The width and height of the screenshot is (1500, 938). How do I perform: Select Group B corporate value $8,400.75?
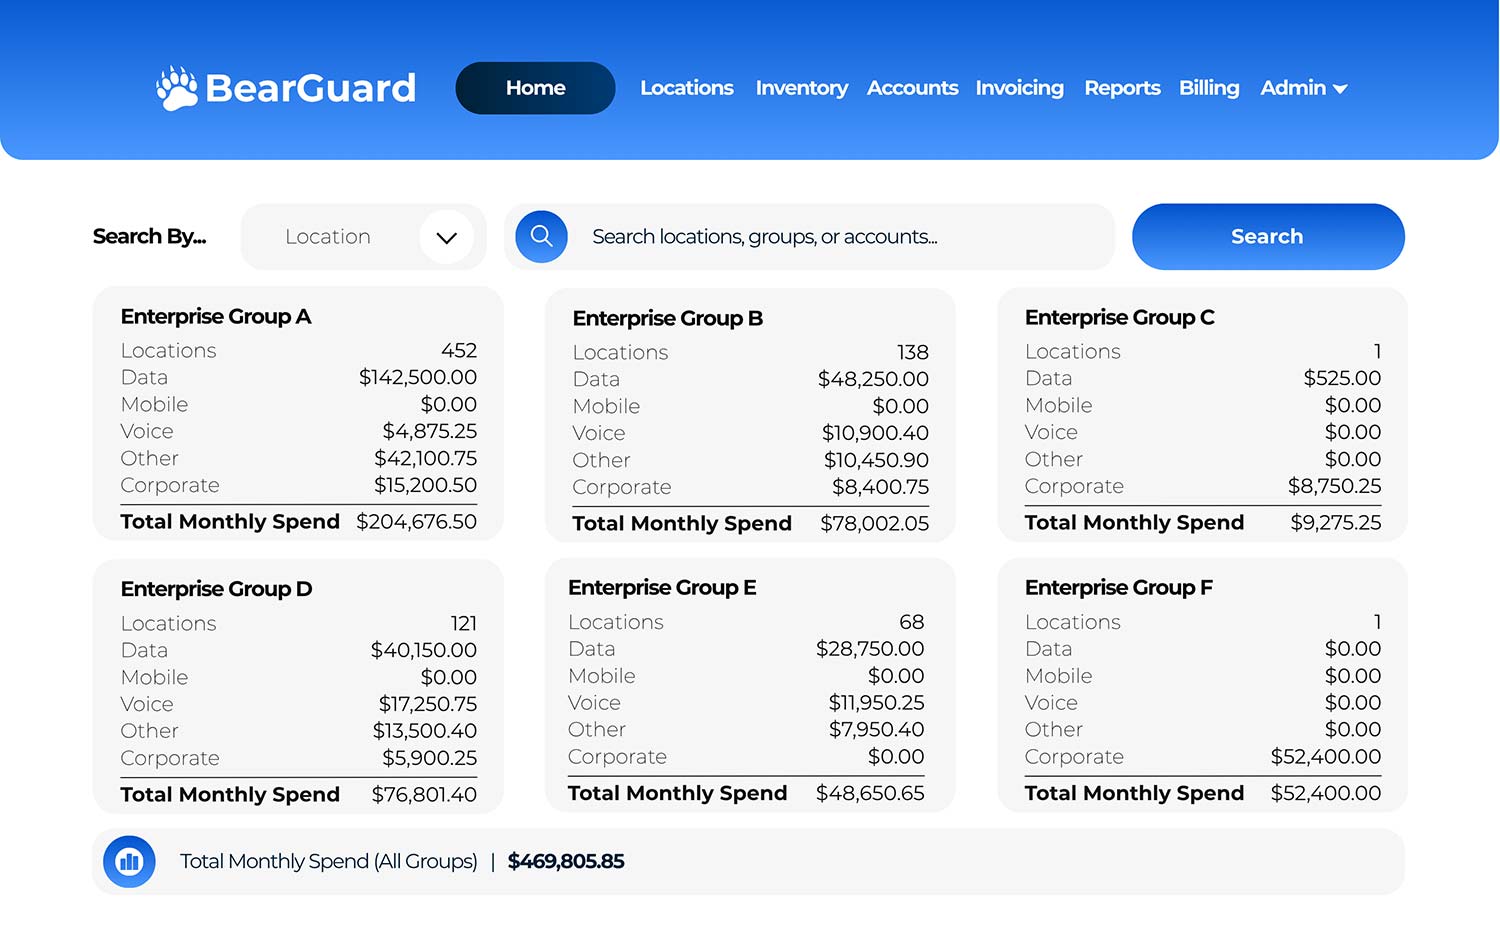(881, 488)
